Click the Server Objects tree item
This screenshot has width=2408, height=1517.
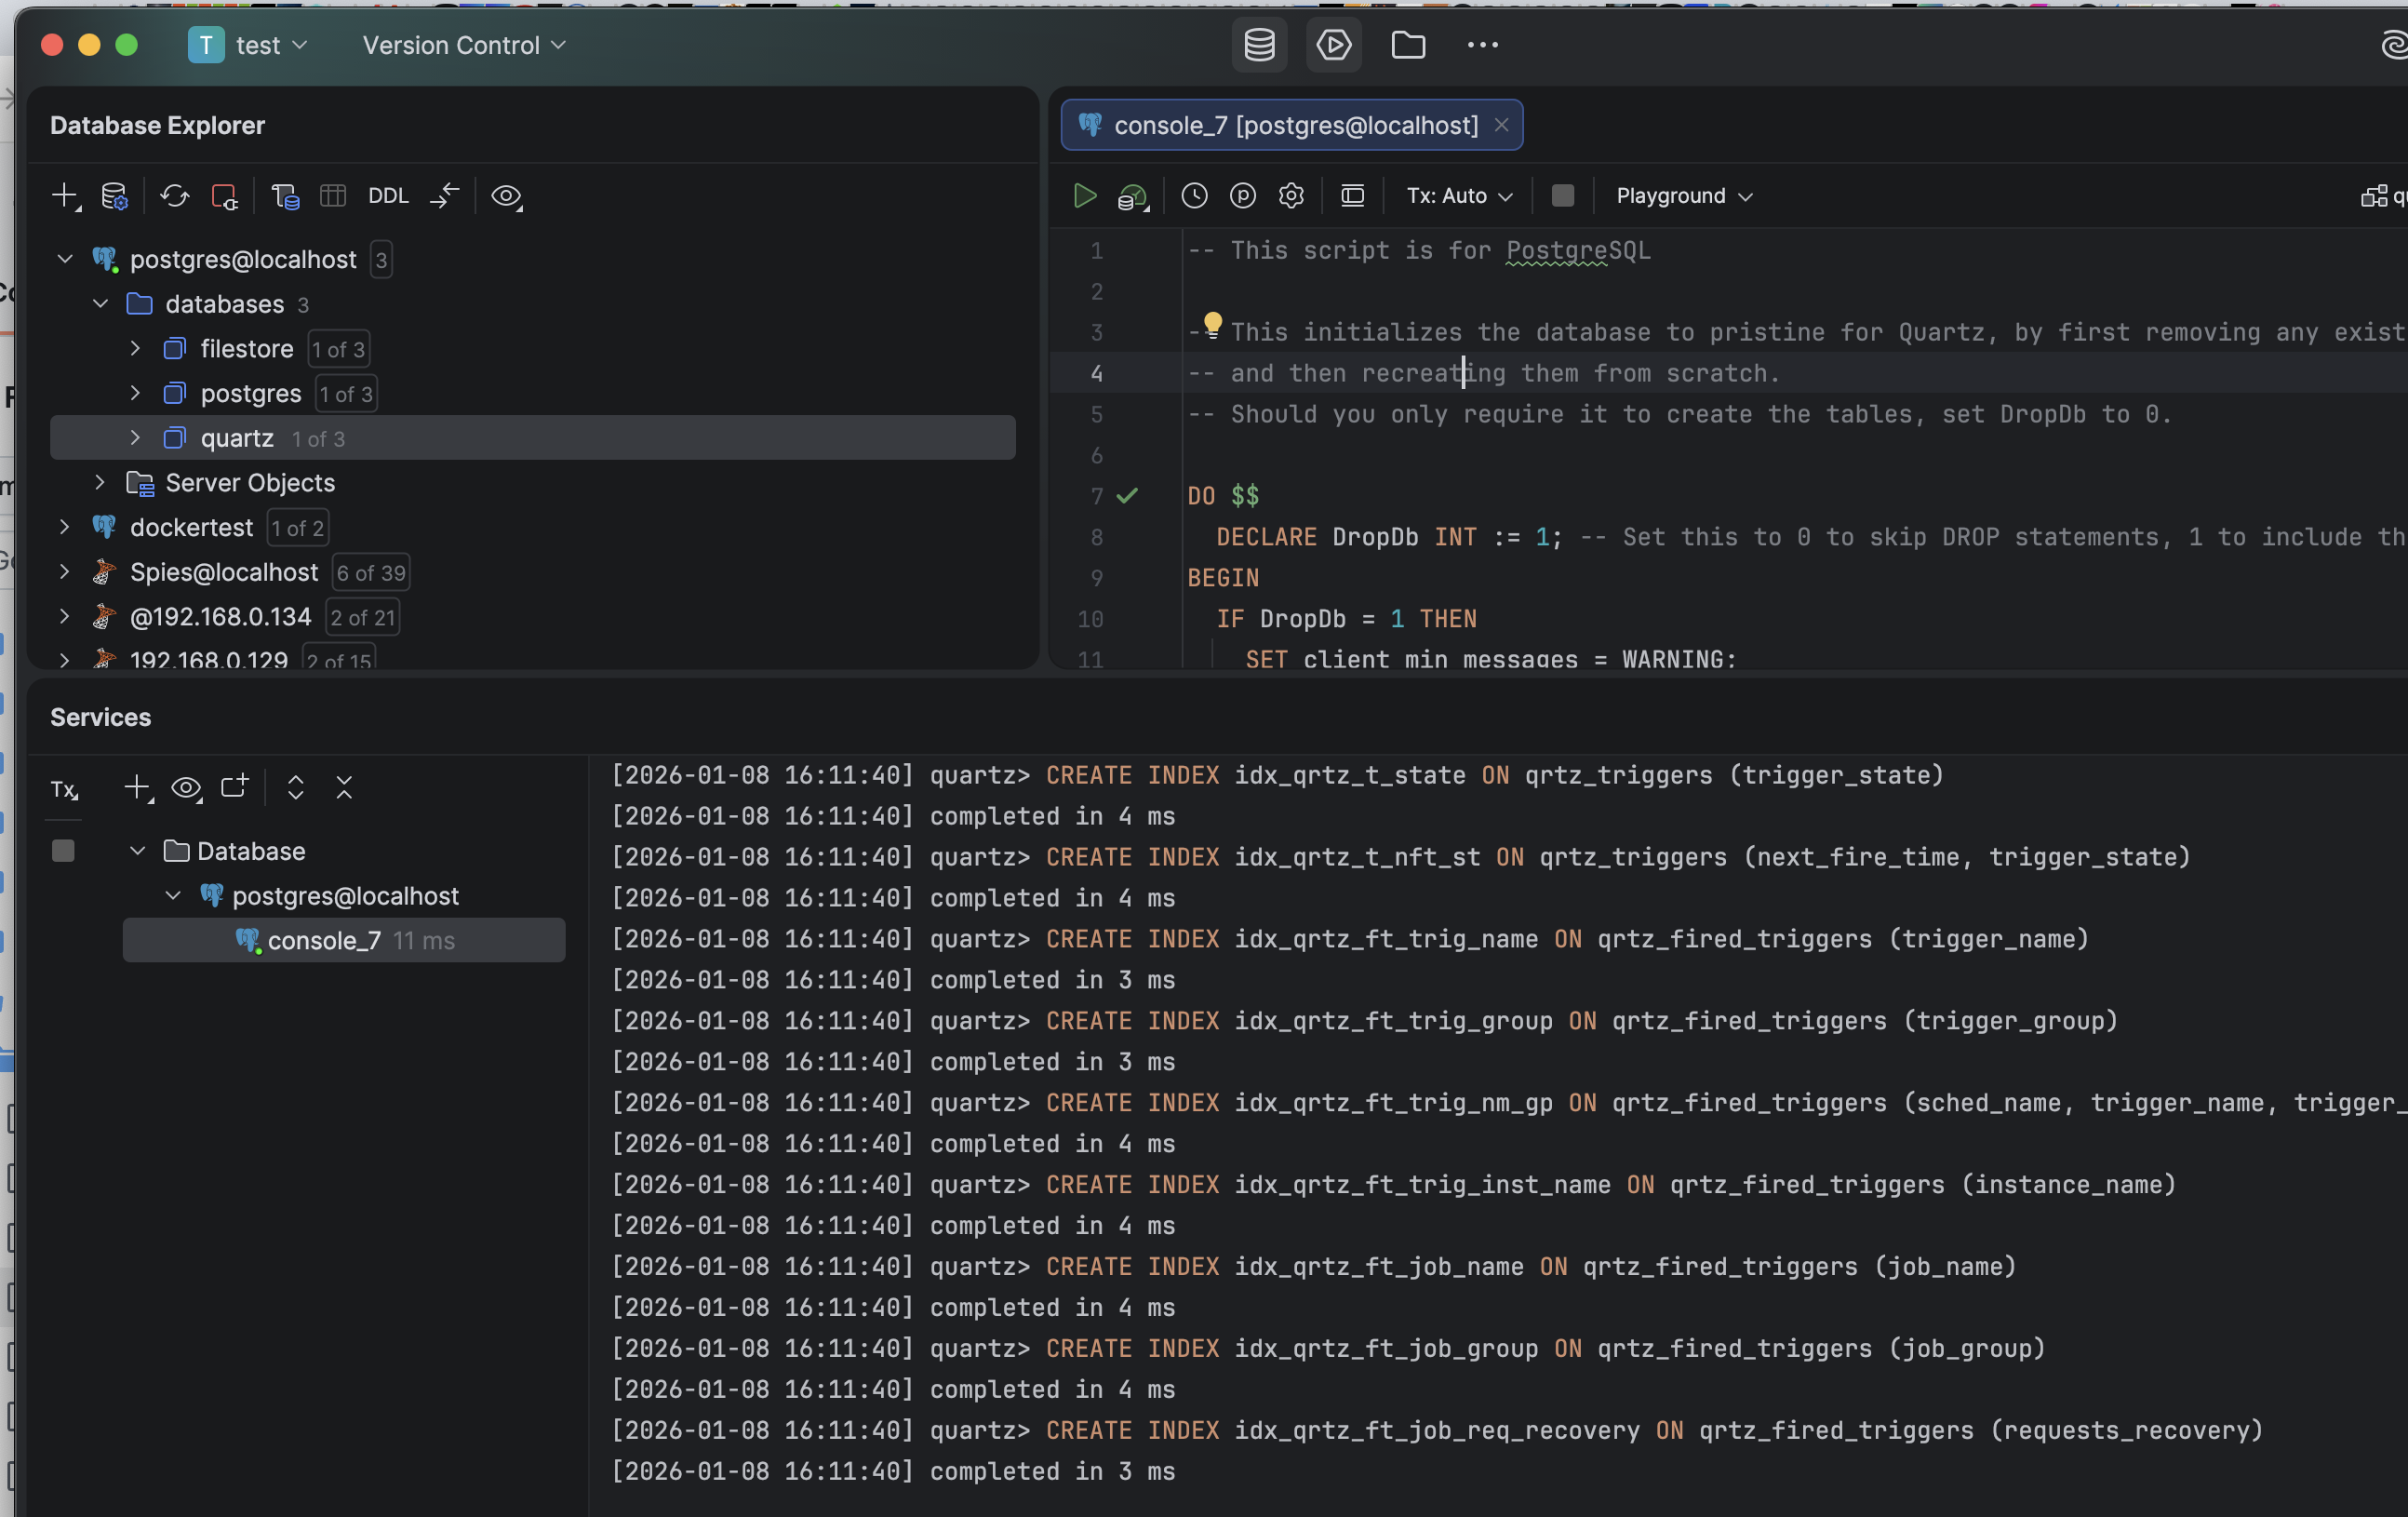[x=250, y=483]
